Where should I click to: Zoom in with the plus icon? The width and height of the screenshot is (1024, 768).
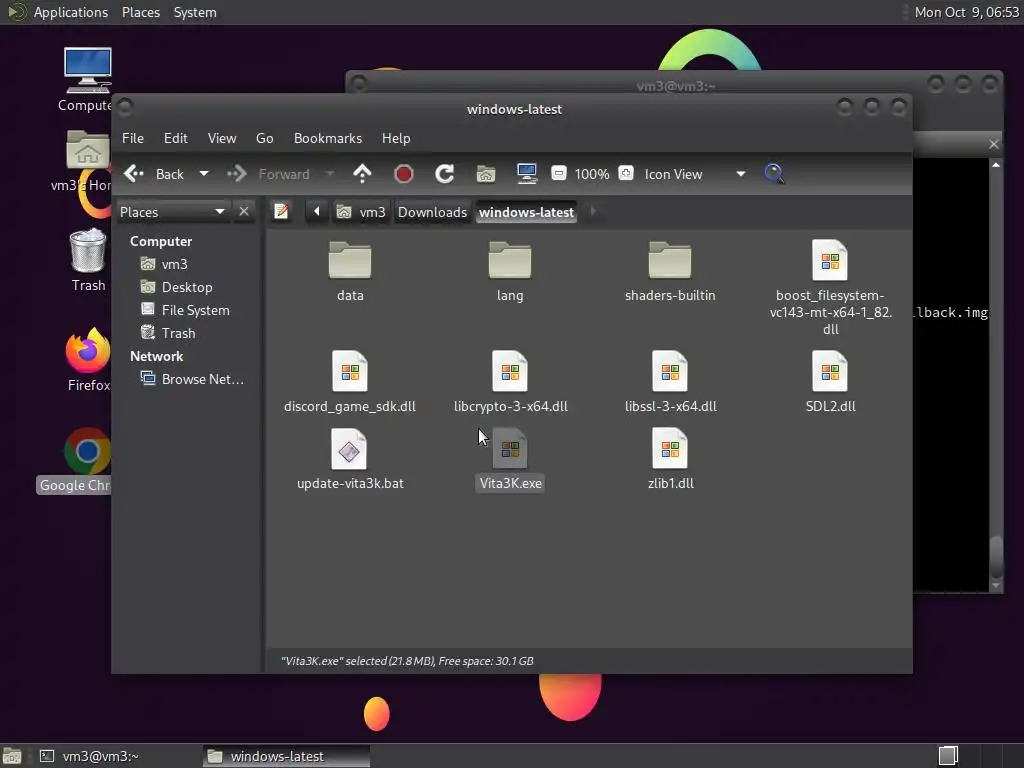click(x=626, y=173)
